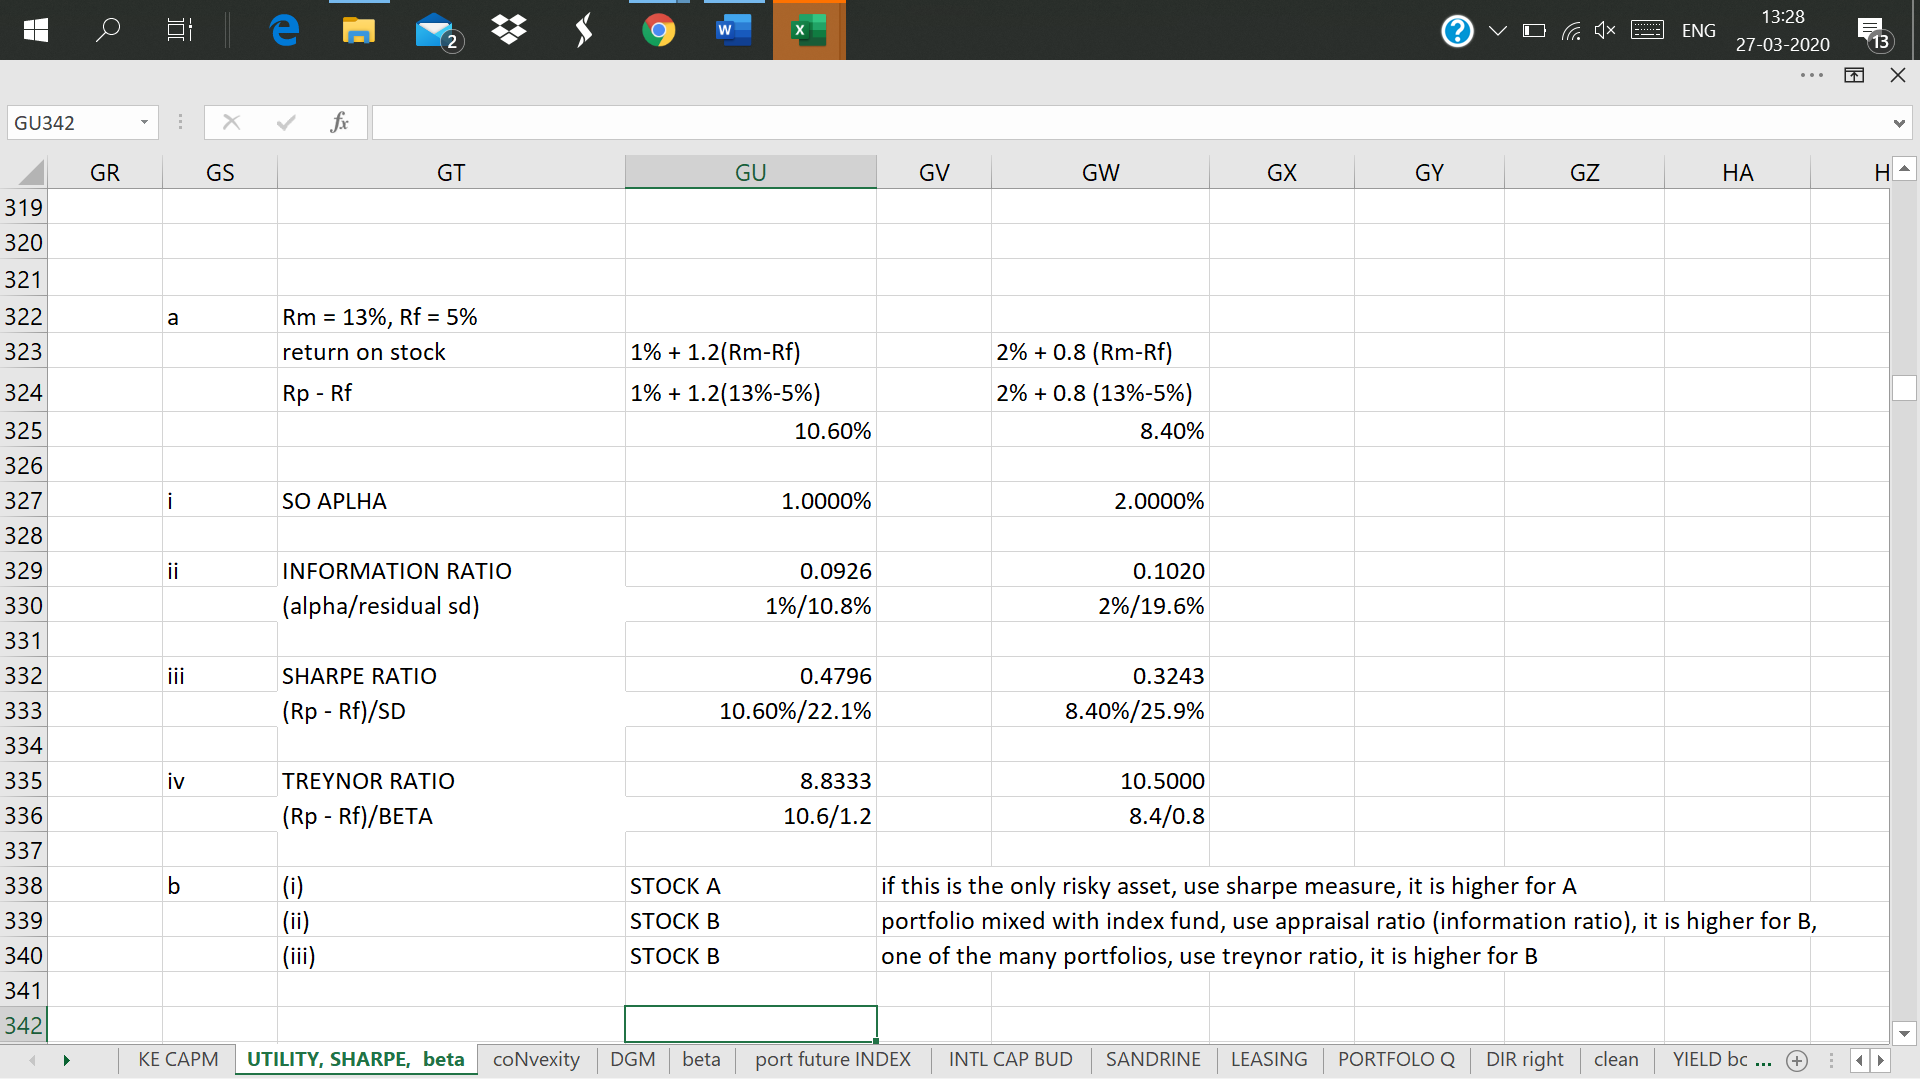The height and width of the screenshot is (1080, 1920).
Task: Click inside the formula bar input
Action: coord(1130,123)
